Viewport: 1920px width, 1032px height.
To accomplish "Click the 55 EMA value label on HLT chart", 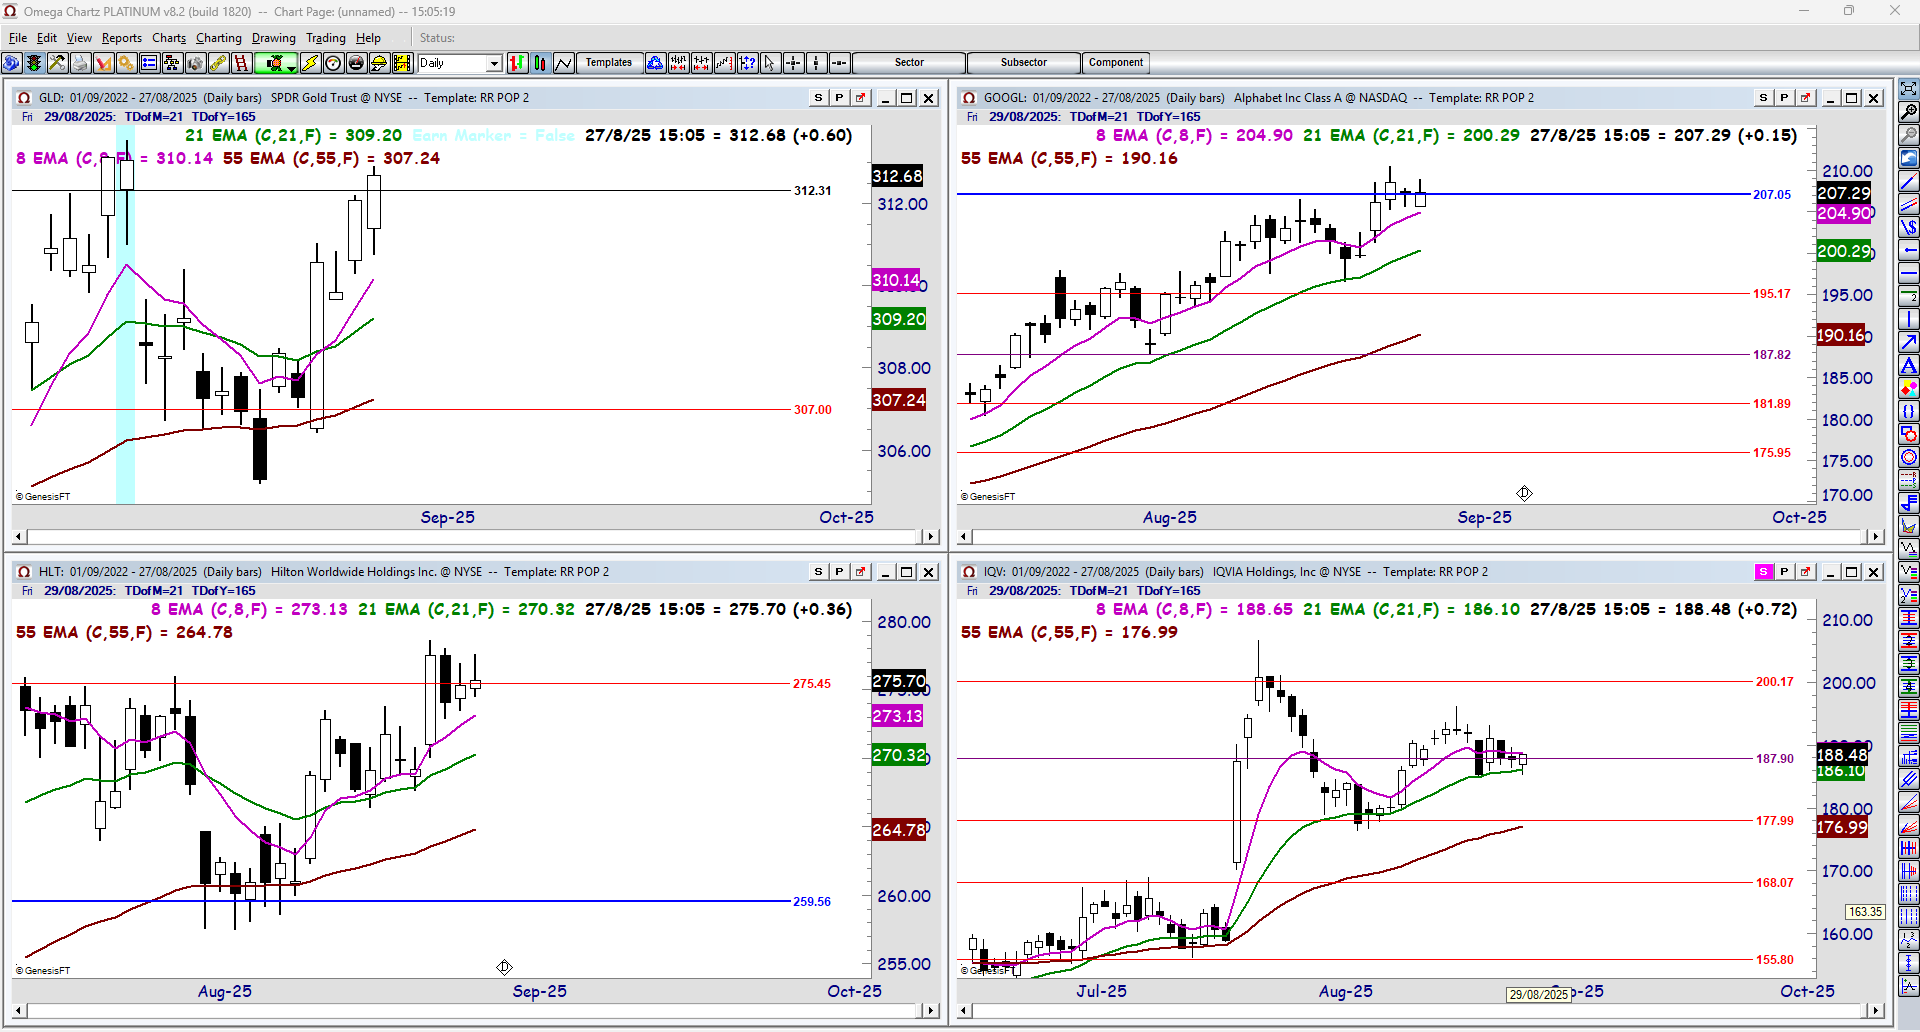I will pyautogui.click(x=124, y=633).
